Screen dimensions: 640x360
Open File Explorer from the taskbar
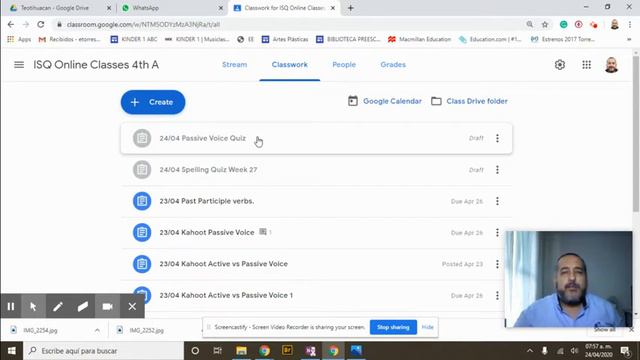(x=241, y=351)
